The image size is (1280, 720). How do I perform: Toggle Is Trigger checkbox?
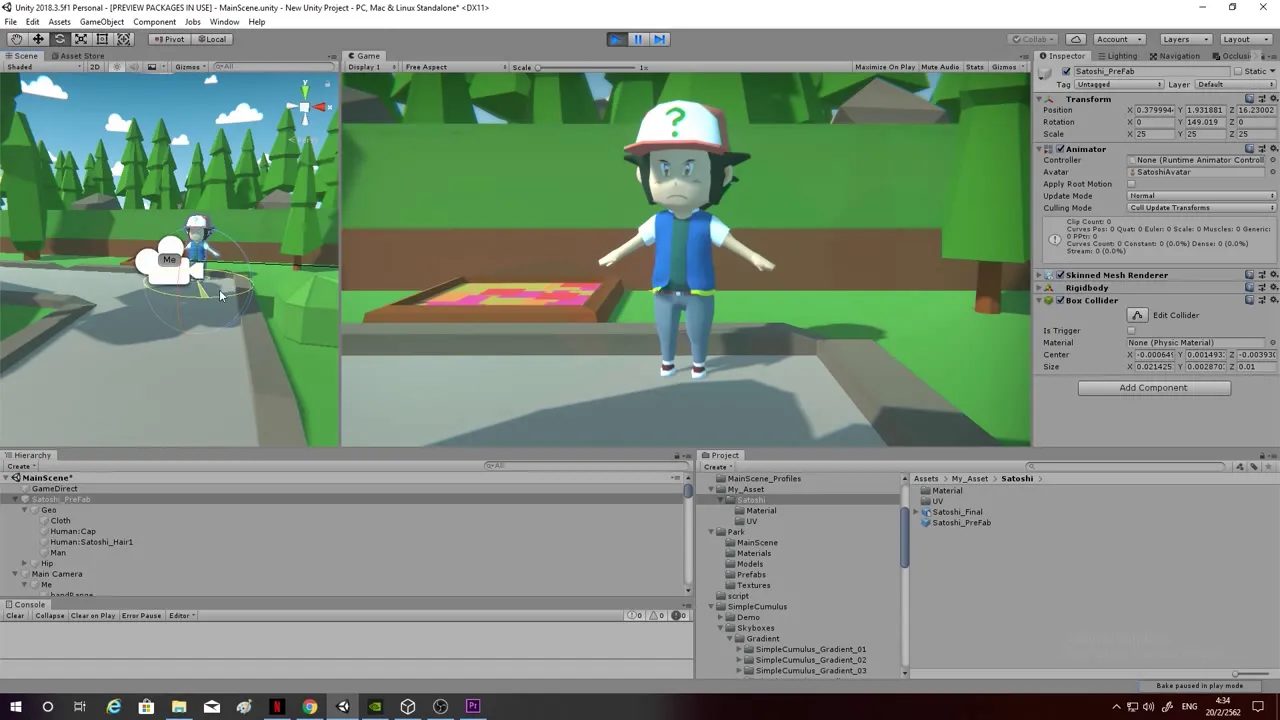(x=1132, y=331)
